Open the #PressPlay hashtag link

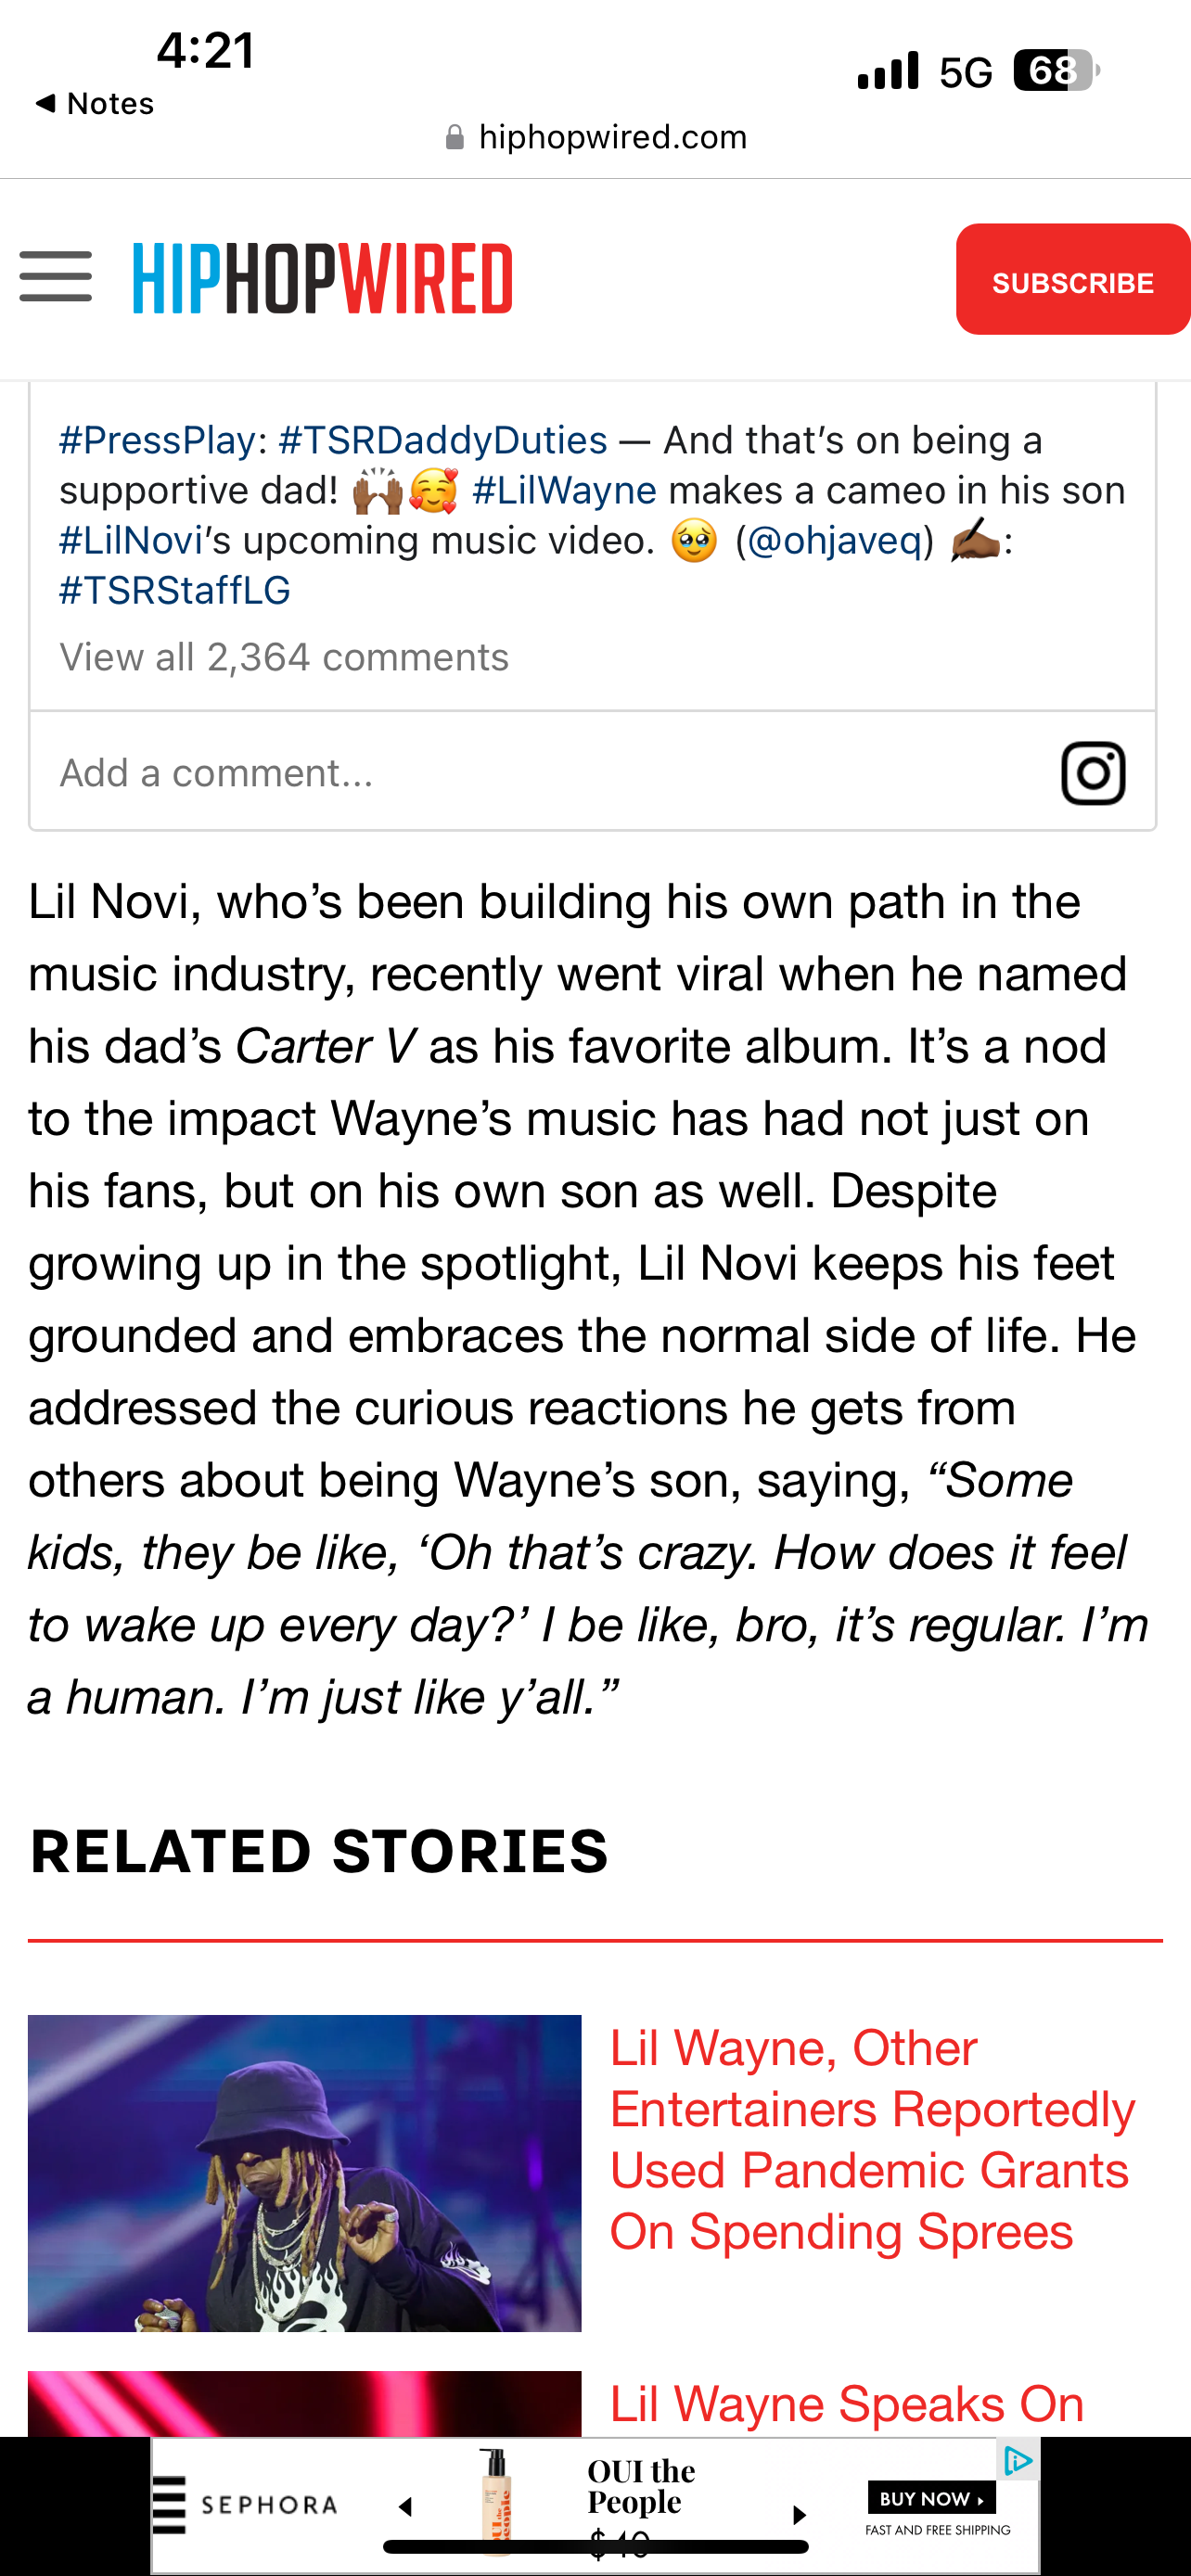tap(157, 440)
